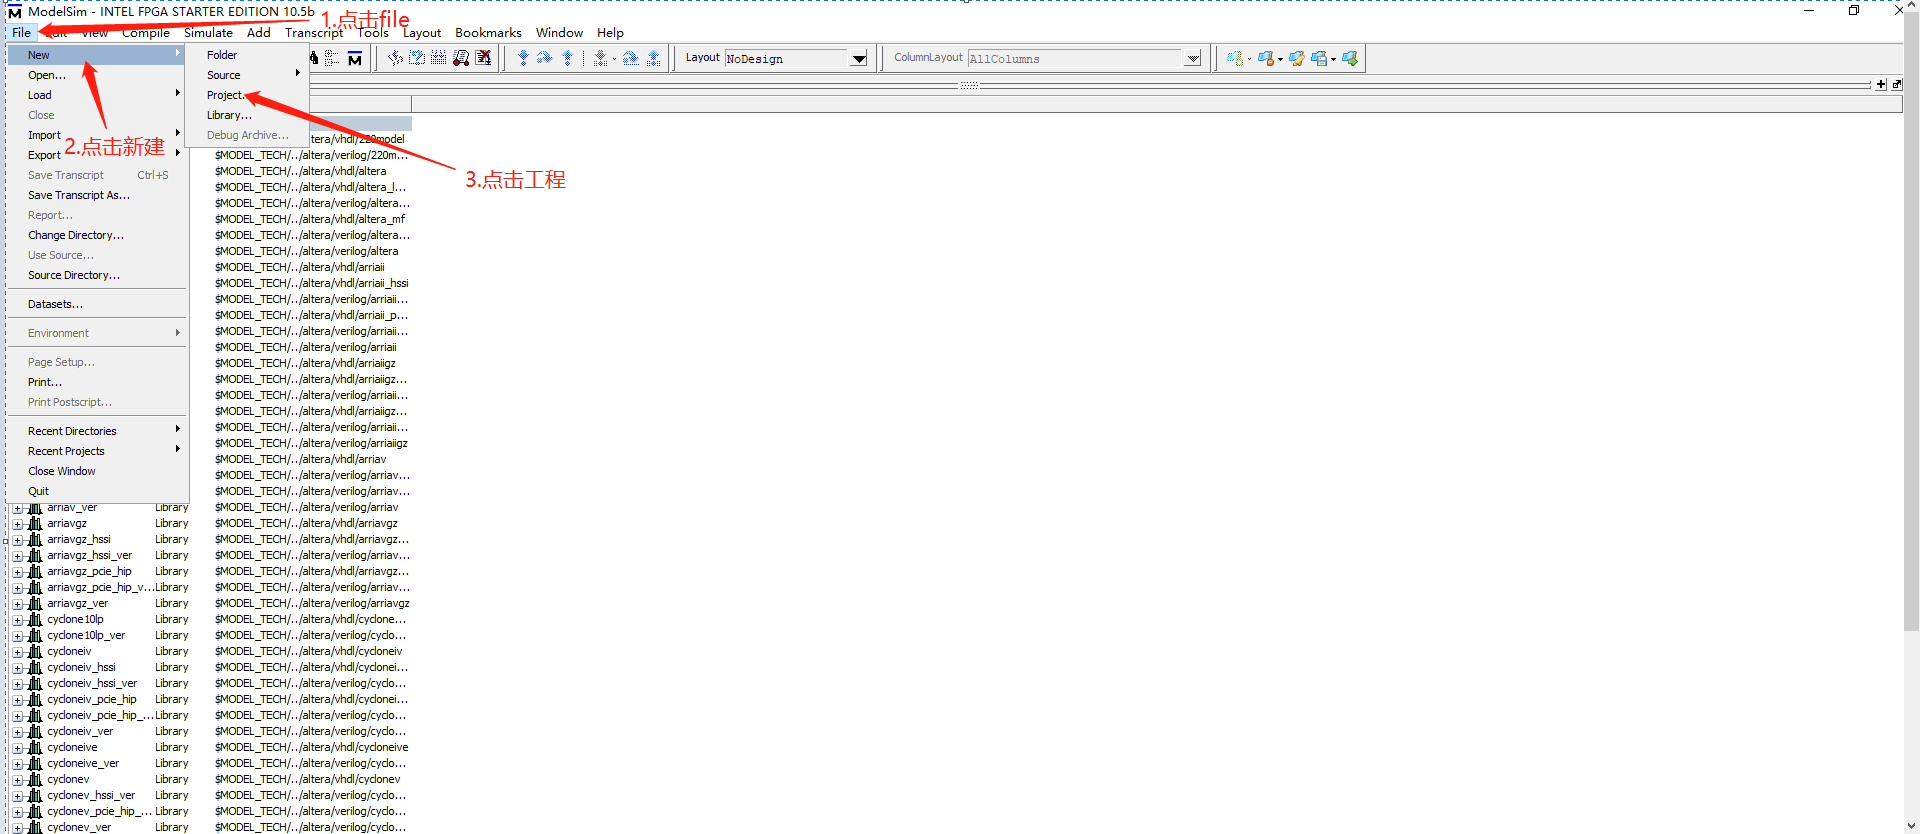Choose Folder in the New submenu

[x=246, y=55]
